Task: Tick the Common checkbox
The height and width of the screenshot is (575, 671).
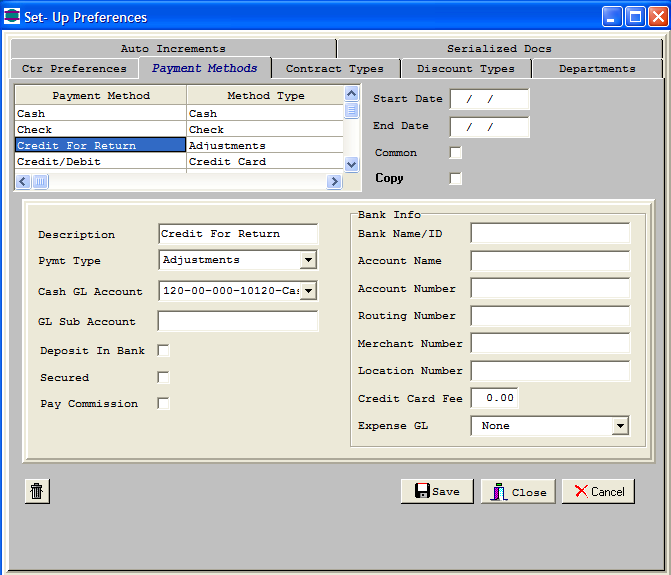Action: pos(456,153)
